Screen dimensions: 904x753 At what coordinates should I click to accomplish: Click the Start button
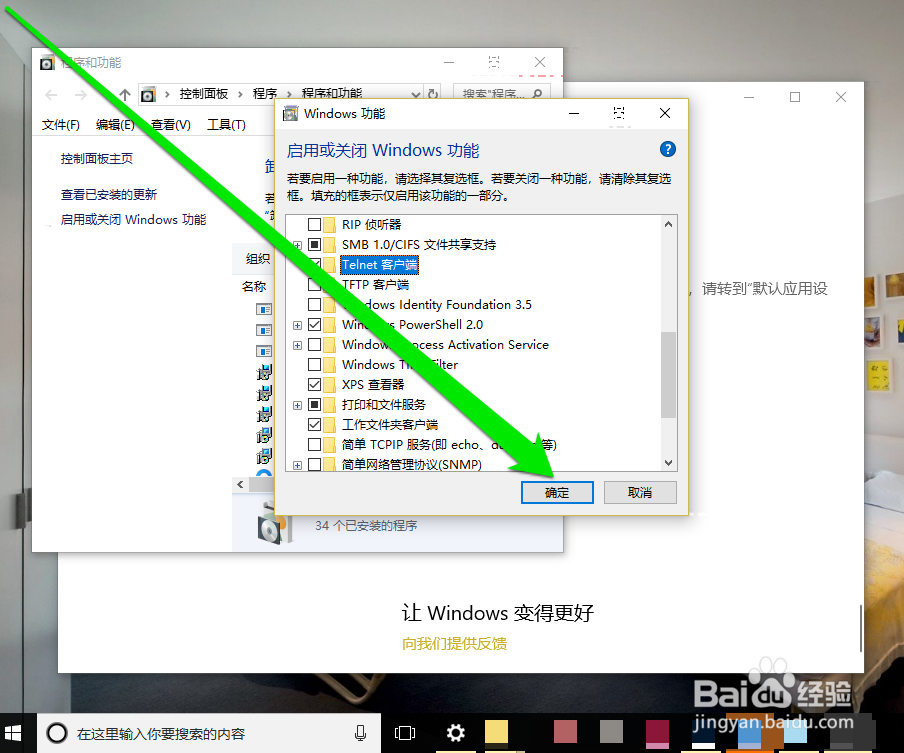coord(13,733)
